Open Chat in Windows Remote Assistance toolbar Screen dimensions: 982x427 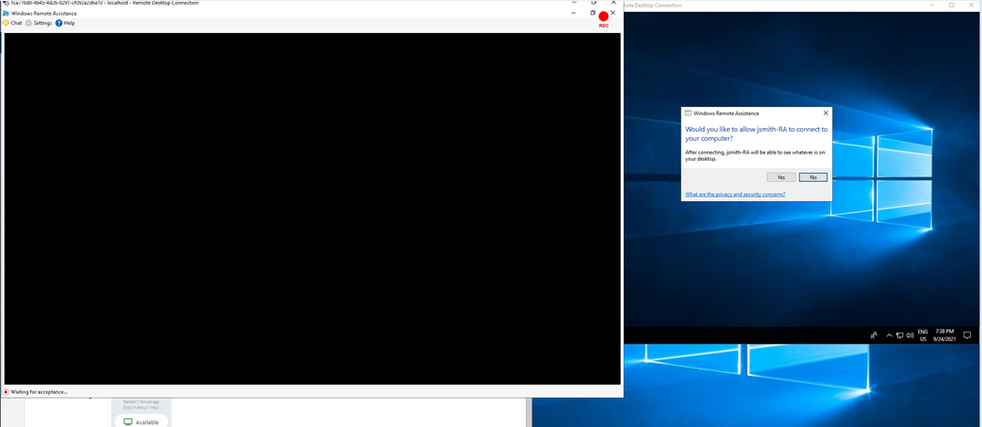click(x=13, y=23)
